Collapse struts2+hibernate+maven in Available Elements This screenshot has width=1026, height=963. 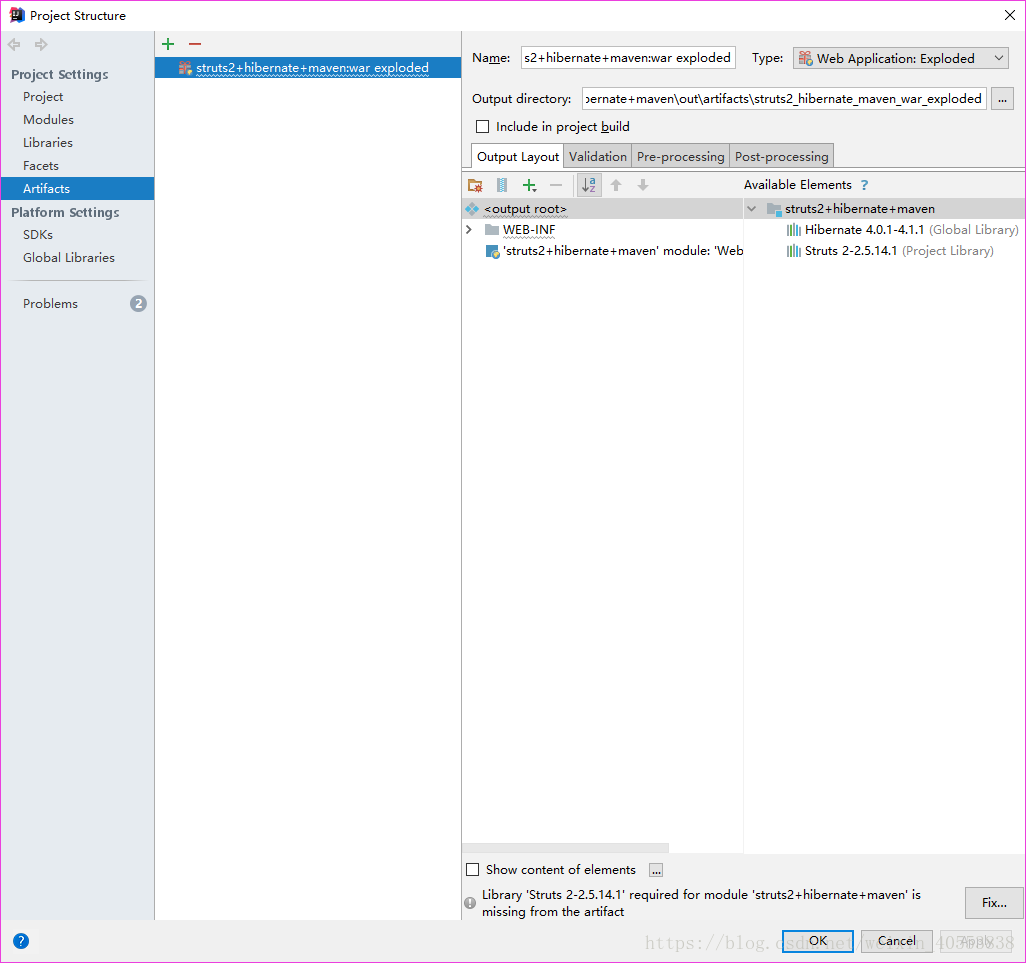coord(752,209)
